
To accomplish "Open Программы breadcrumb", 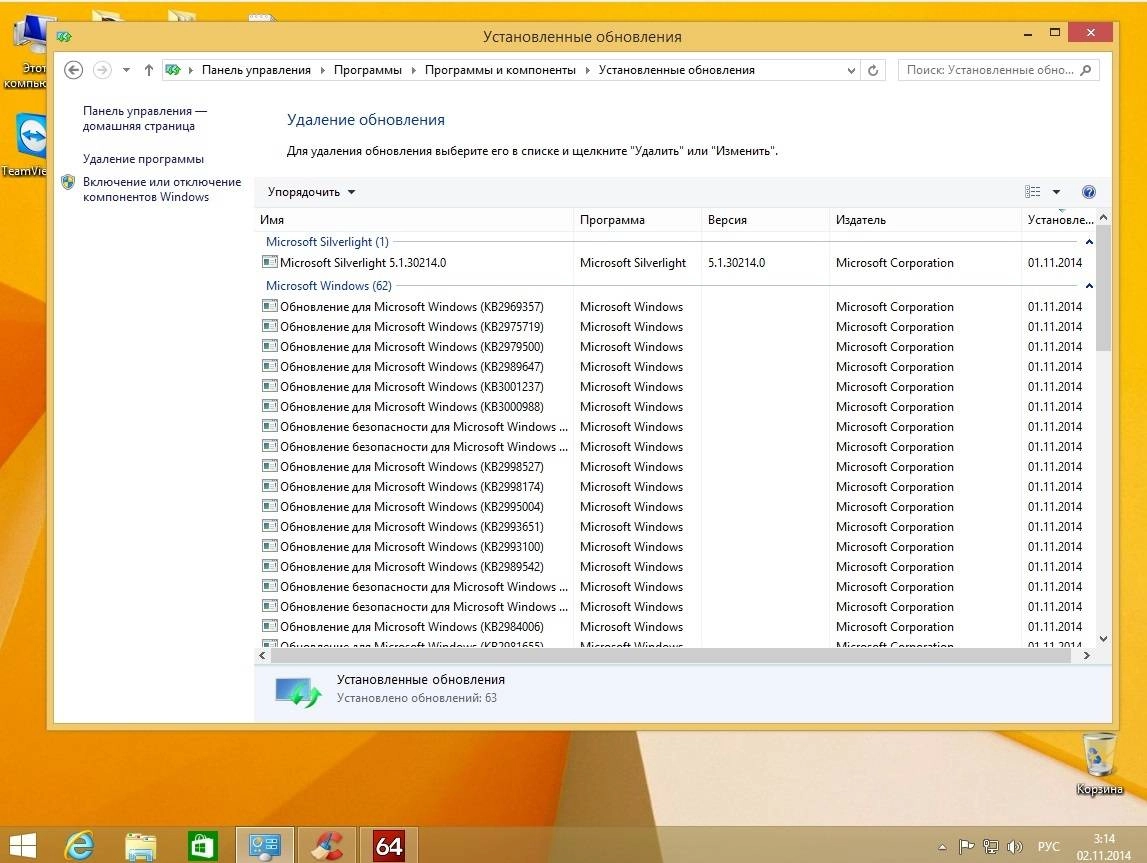I will tap(368, 70).
